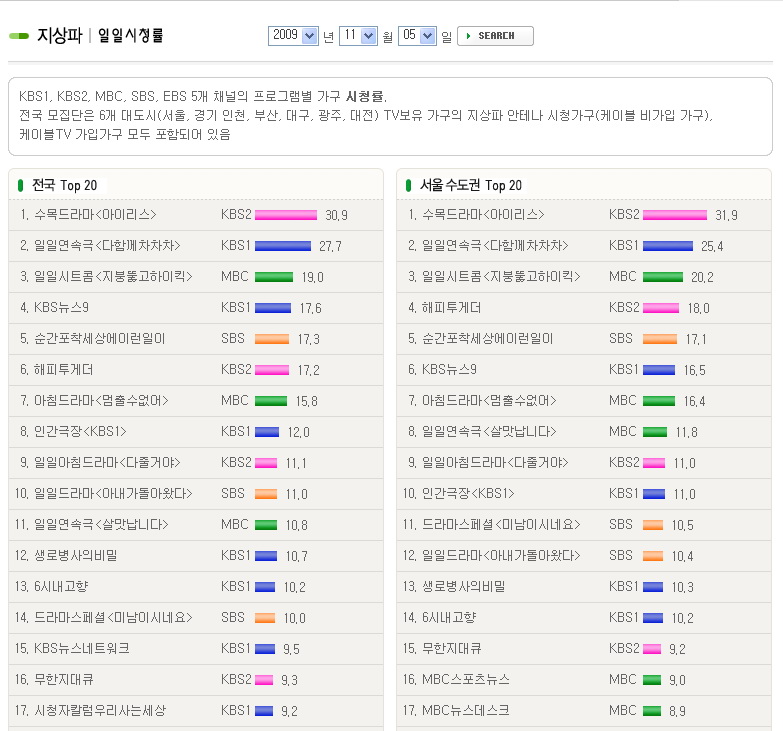Select 인간극장<KBS1> in 전국 Top 20

[80, 431]
